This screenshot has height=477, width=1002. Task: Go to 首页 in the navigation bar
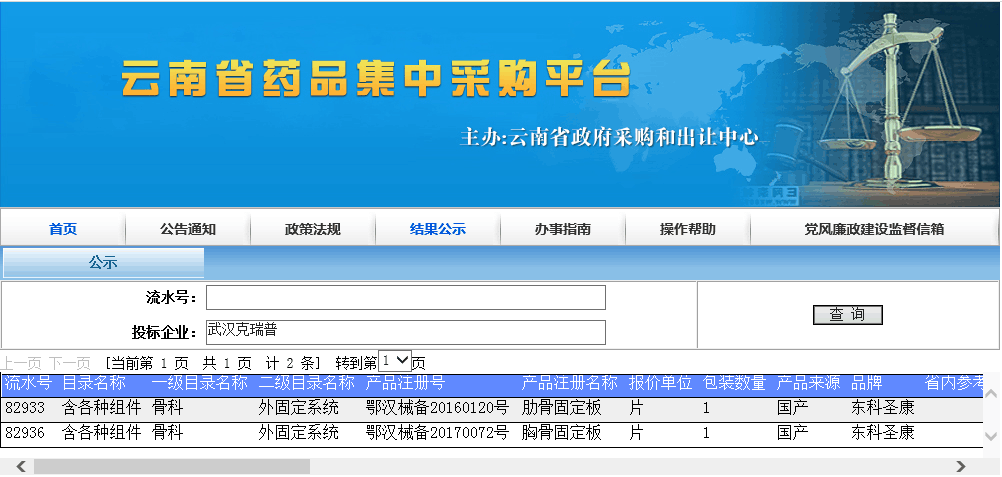coord(63,229)
